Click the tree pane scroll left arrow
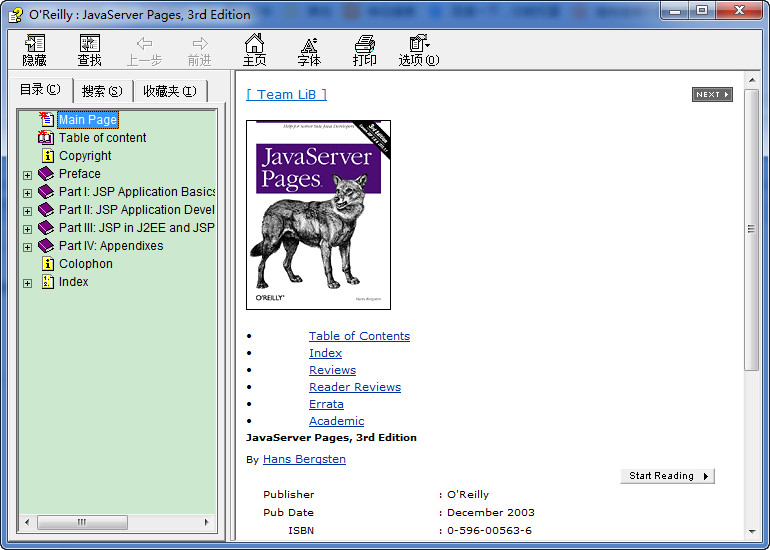 28,522
